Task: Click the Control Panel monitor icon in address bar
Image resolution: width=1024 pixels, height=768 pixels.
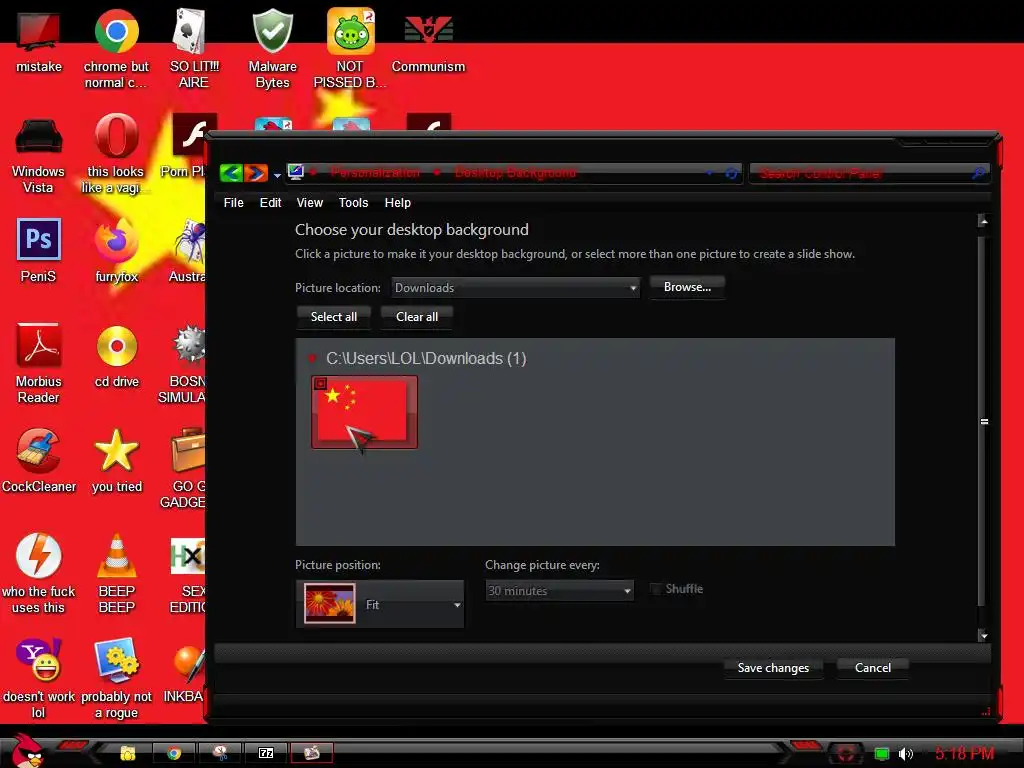Action: (296, 172)
